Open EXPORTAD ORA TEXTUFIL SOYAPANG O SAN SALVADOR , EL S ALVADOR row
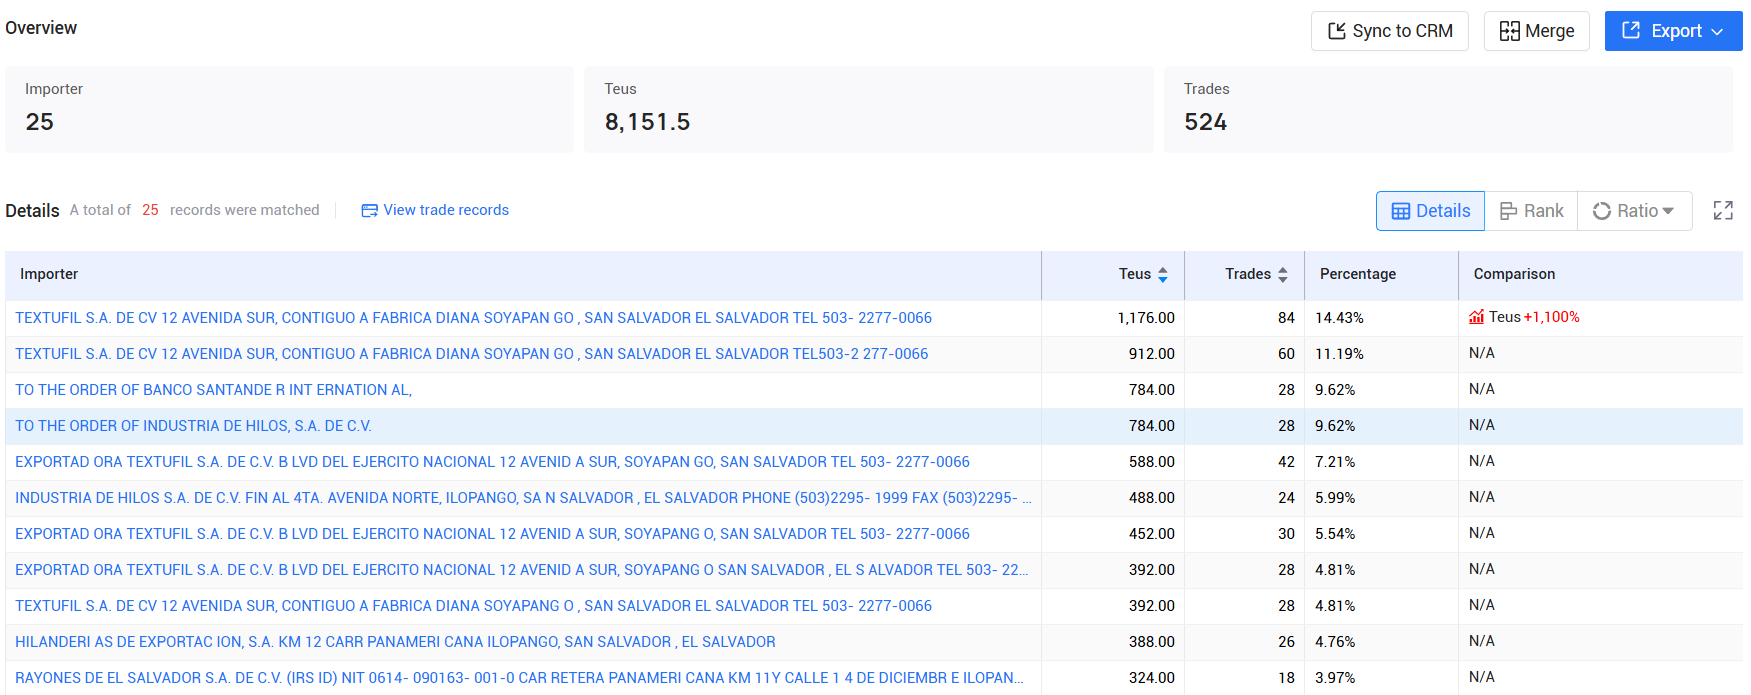 [521, 570]
